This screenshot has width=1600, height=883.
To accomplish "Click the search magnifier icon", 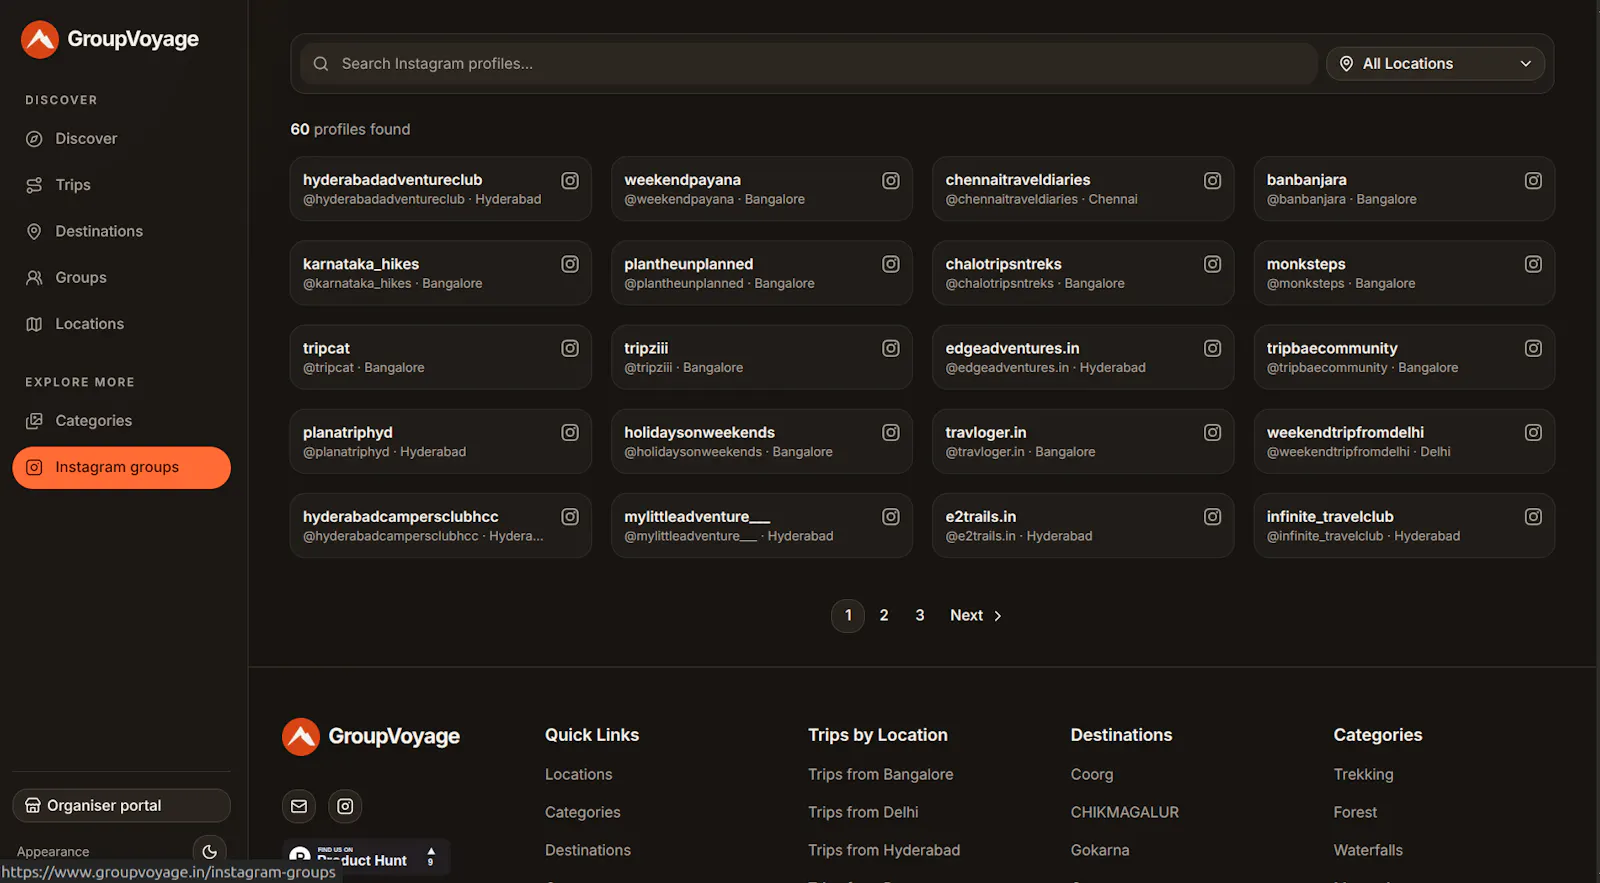I will point(321,64).
